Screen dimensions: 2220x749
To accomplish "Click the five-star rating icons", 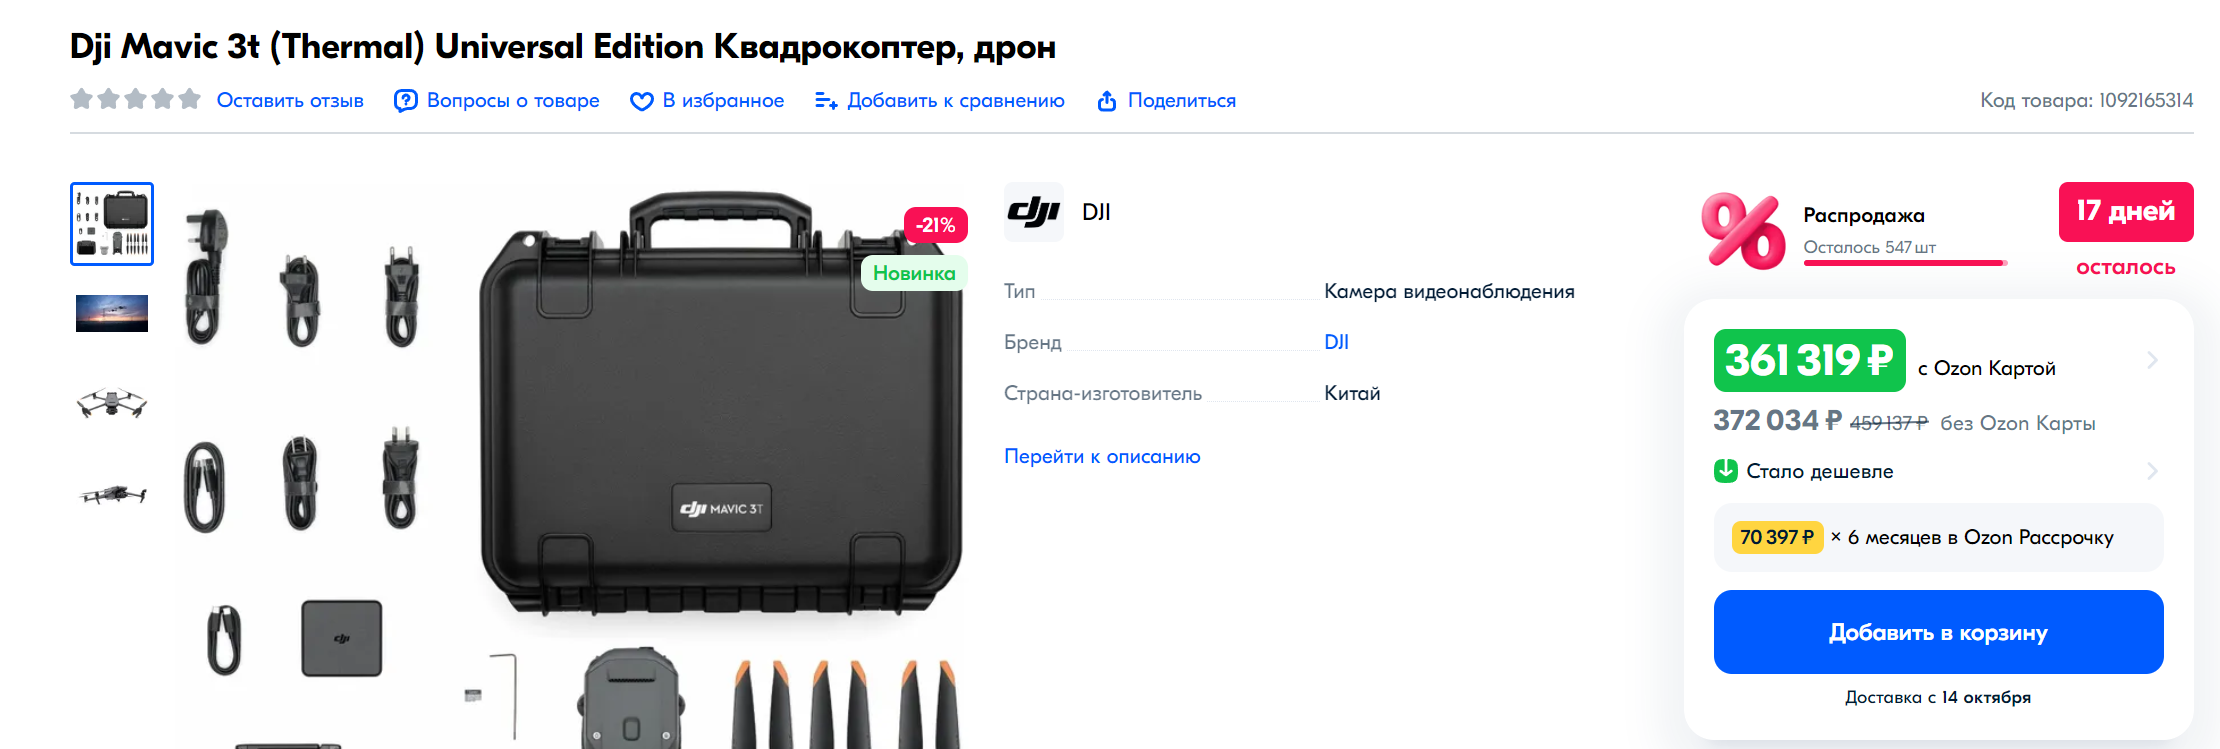I will pos(135,99).
